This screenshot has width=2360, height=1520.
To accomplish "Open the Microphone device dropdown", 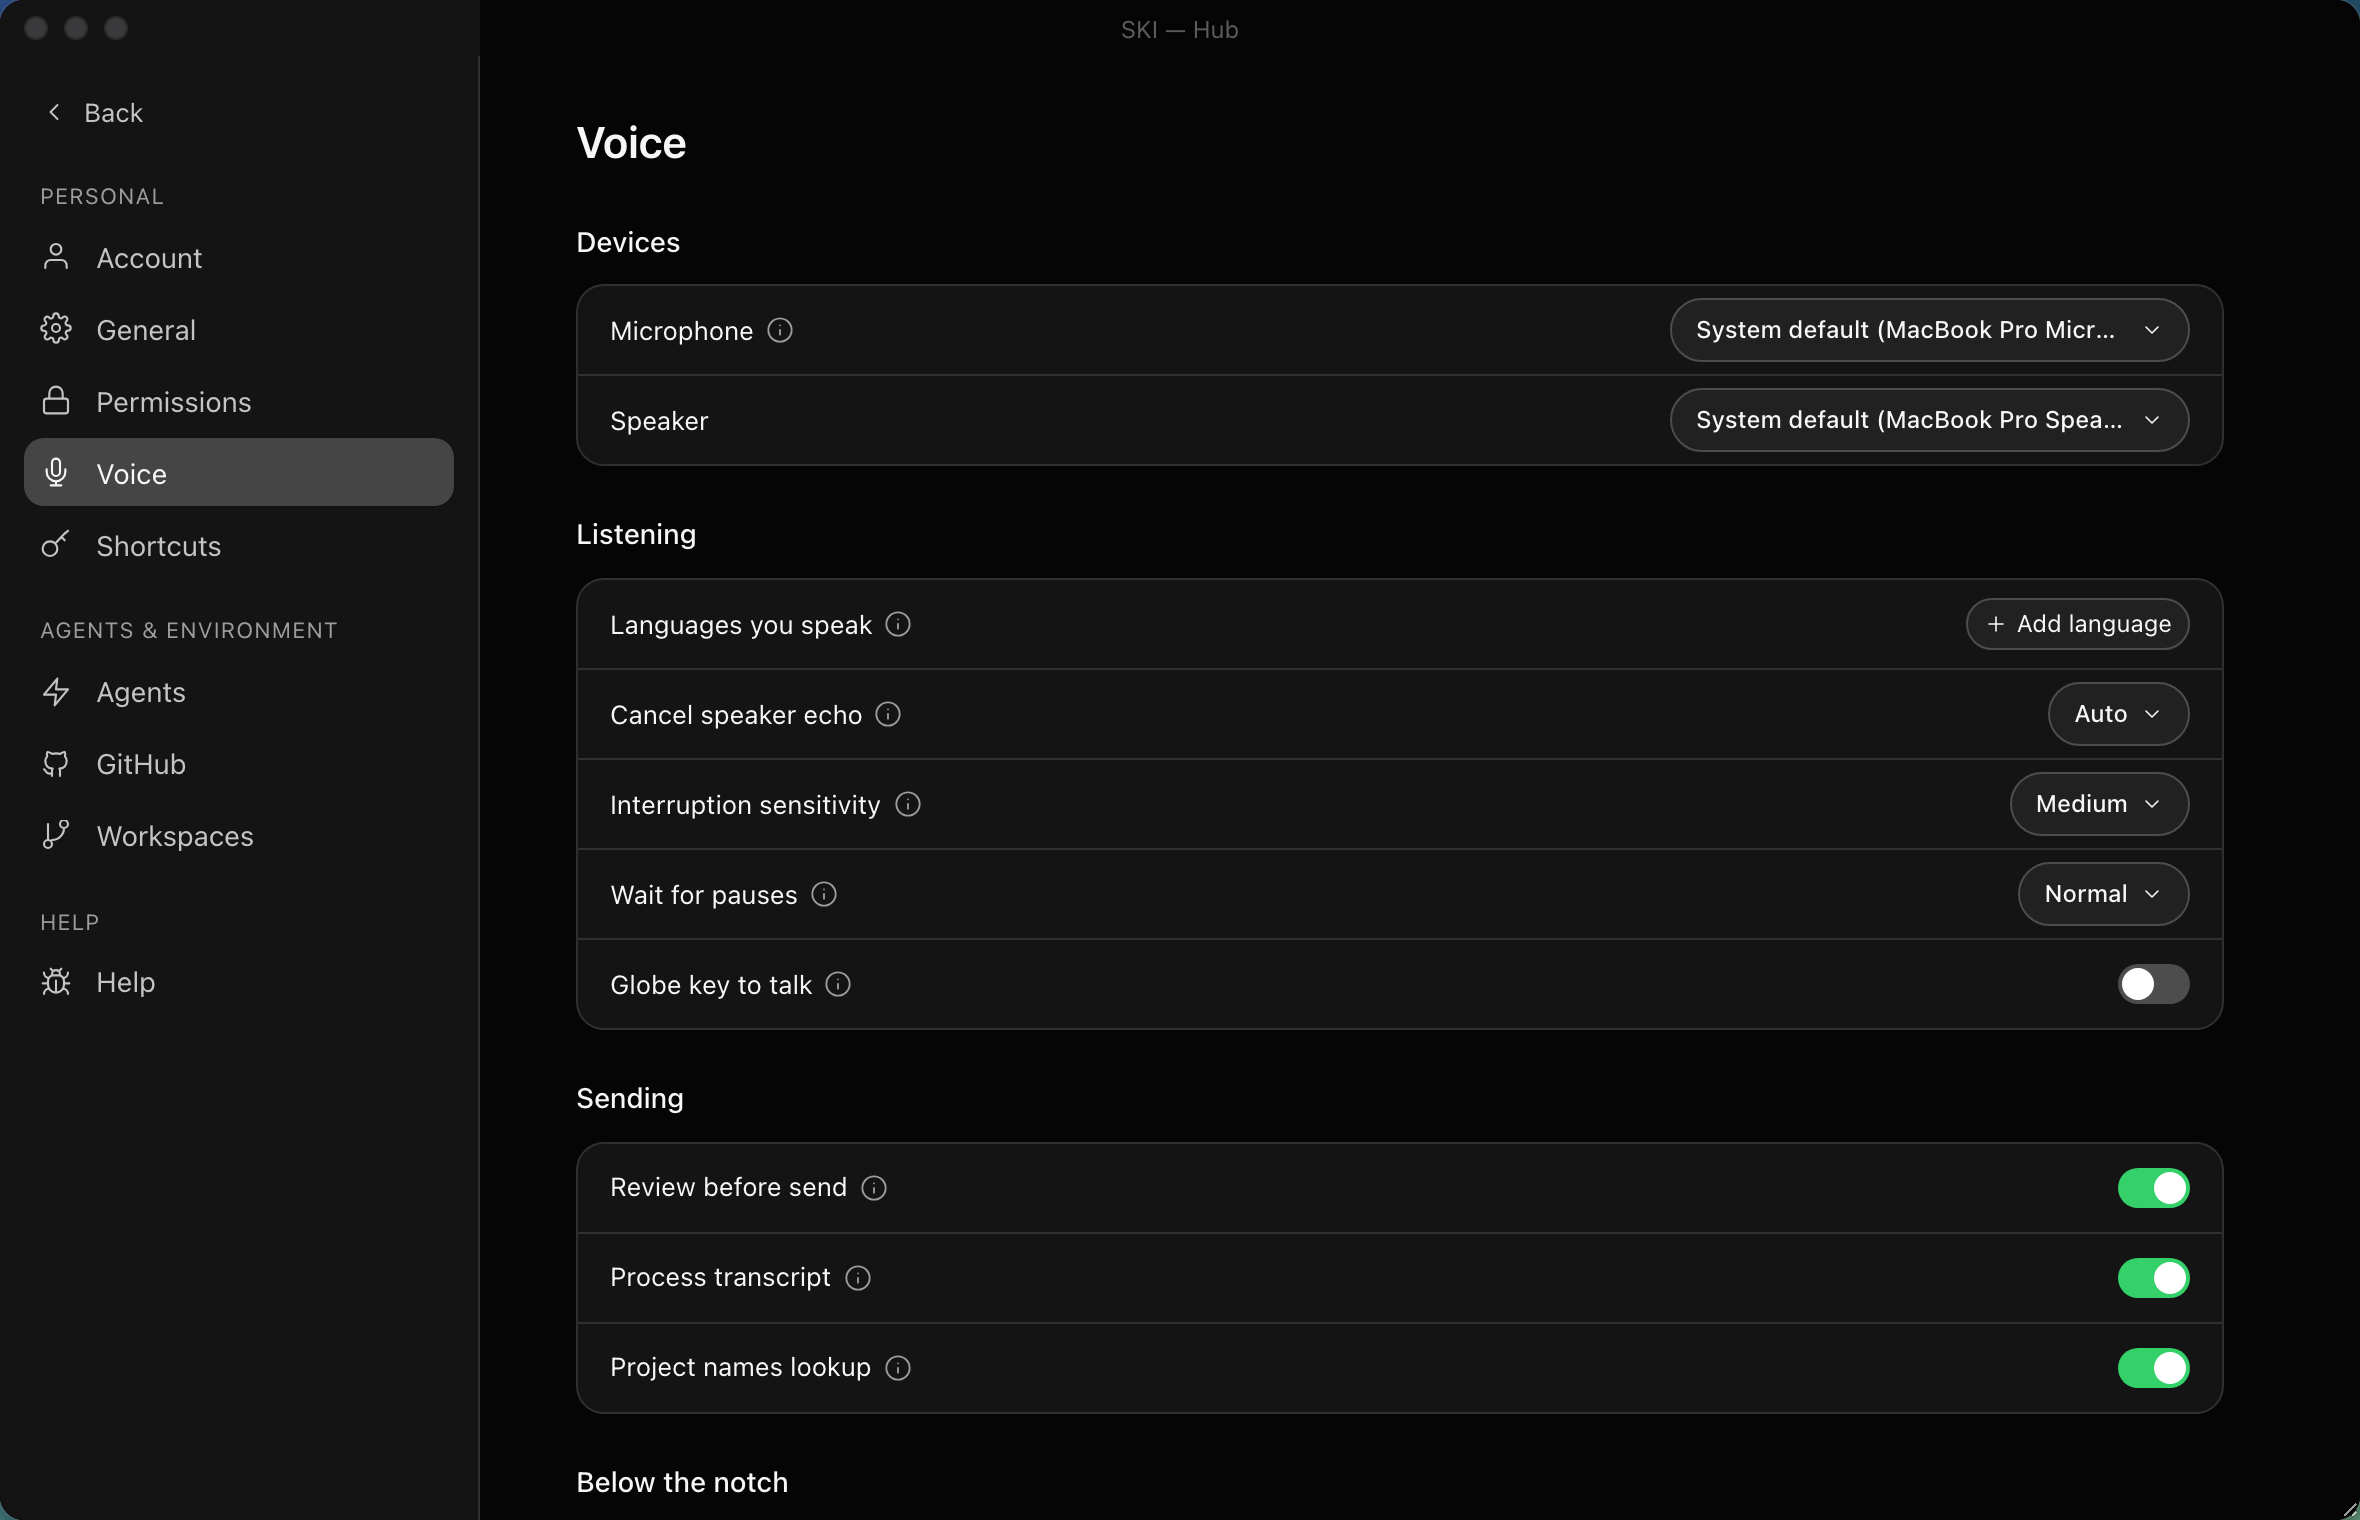I will point(1929,330).
